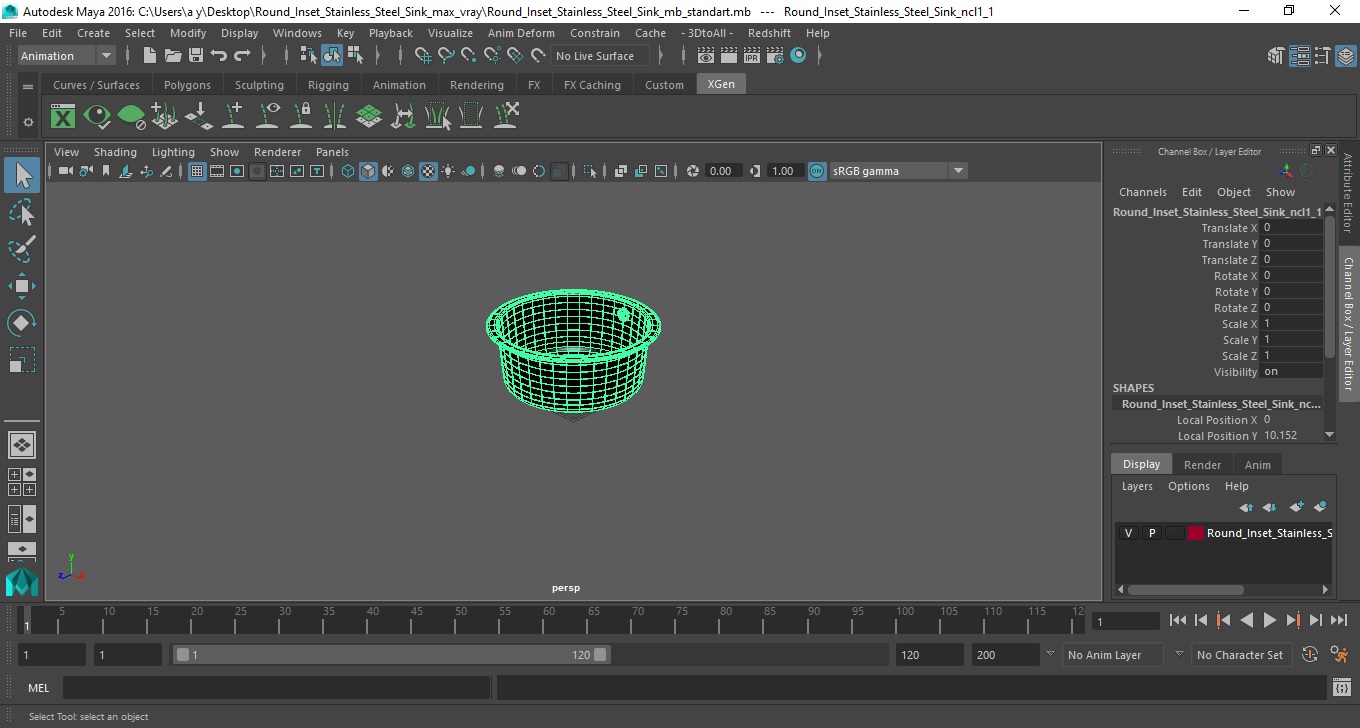Click the Maya logo icon in toolbox
The height and width of the screenshot is (728, 1360).
pyautogui.click(x=22, y=582)
